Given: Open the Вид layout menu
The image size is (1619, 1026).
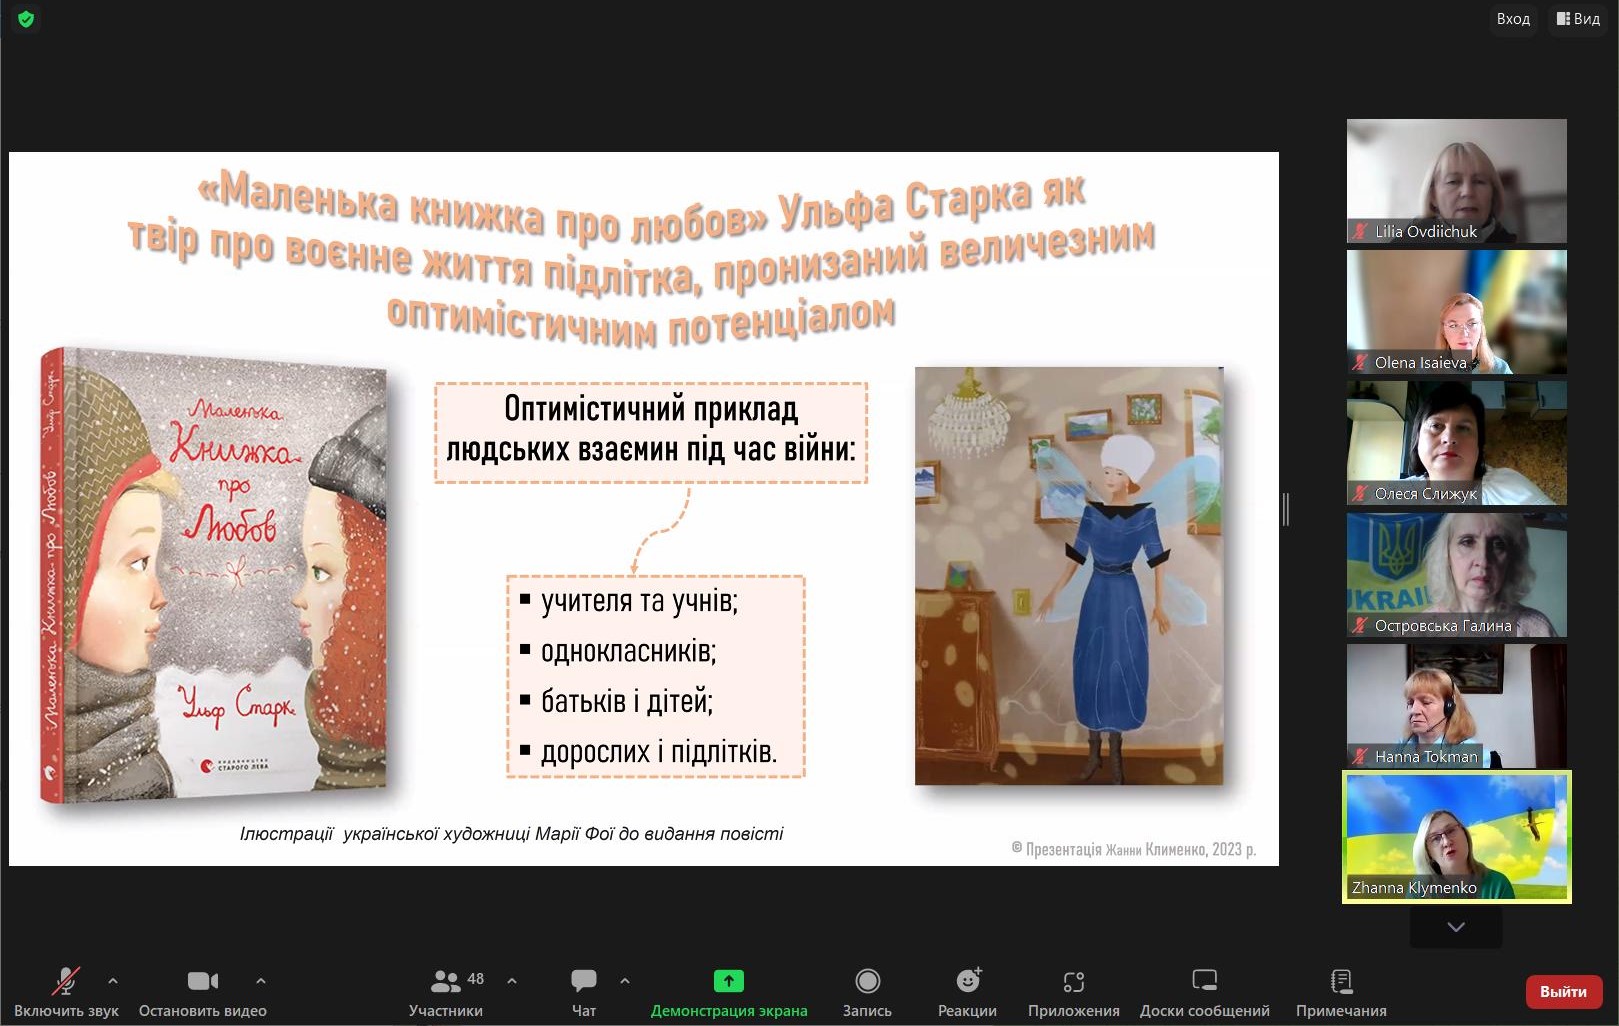Looking at the screenshot, I should pos(1578,19).
